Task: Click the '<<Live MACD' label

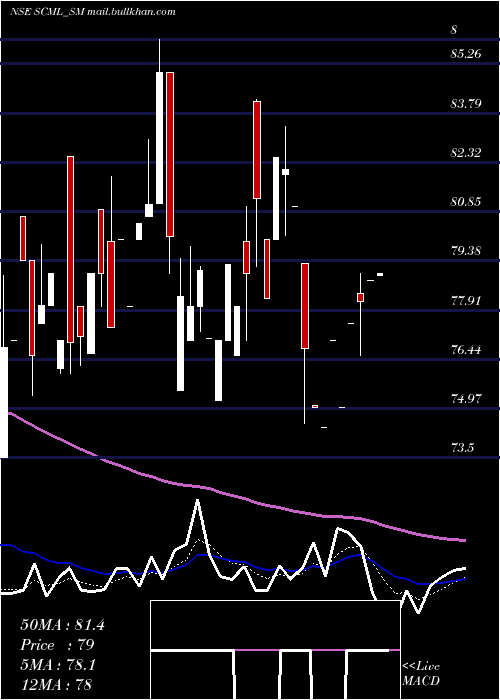Action: tap(421, 673)
